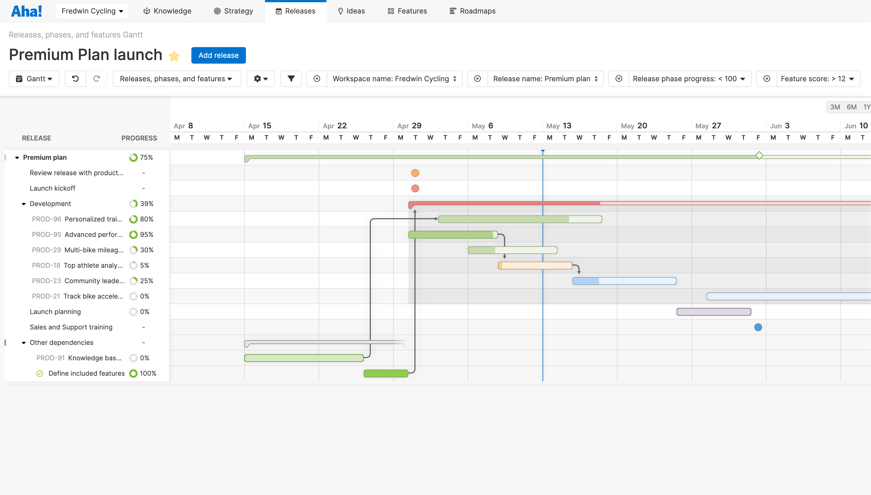Image resolution: width=871 pixels, height=495 pixels.
Task: Open the Gantt view type dropdown
Action: click(34, 78)
